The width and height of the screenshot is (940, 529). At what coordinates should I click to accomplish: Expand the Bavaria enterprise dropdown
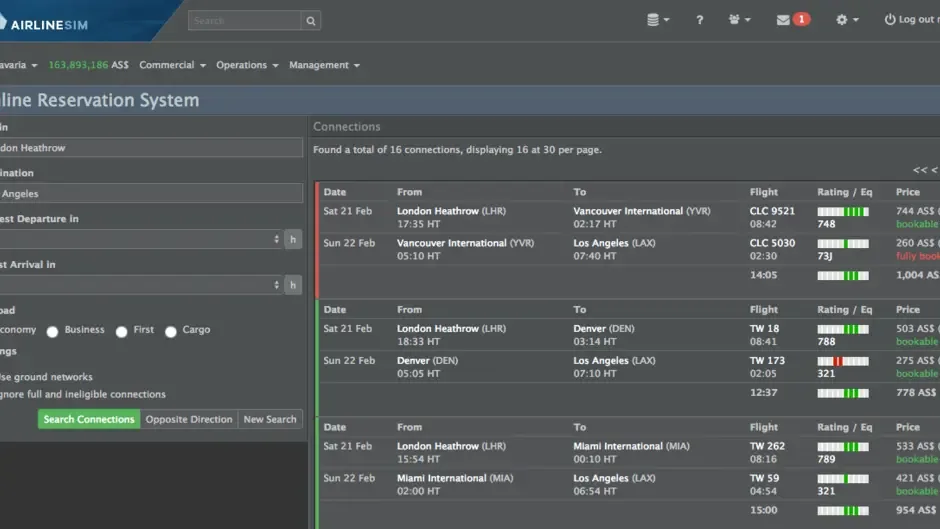pyautogui.click(x=19, y=65)
